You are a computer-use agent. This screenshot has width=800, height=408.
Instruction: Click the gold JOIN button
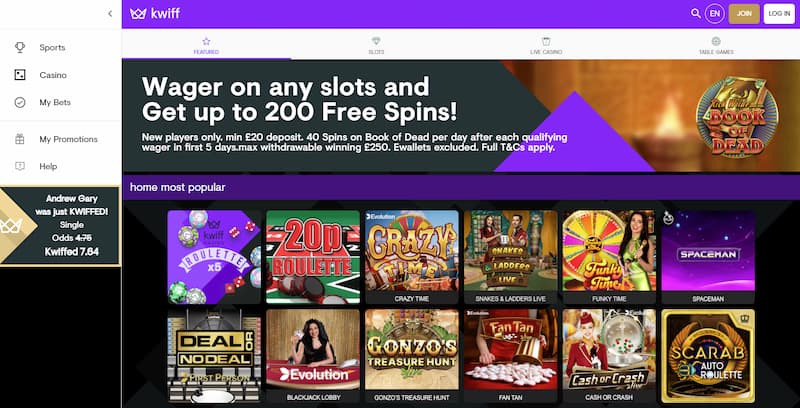pos(744,14)
